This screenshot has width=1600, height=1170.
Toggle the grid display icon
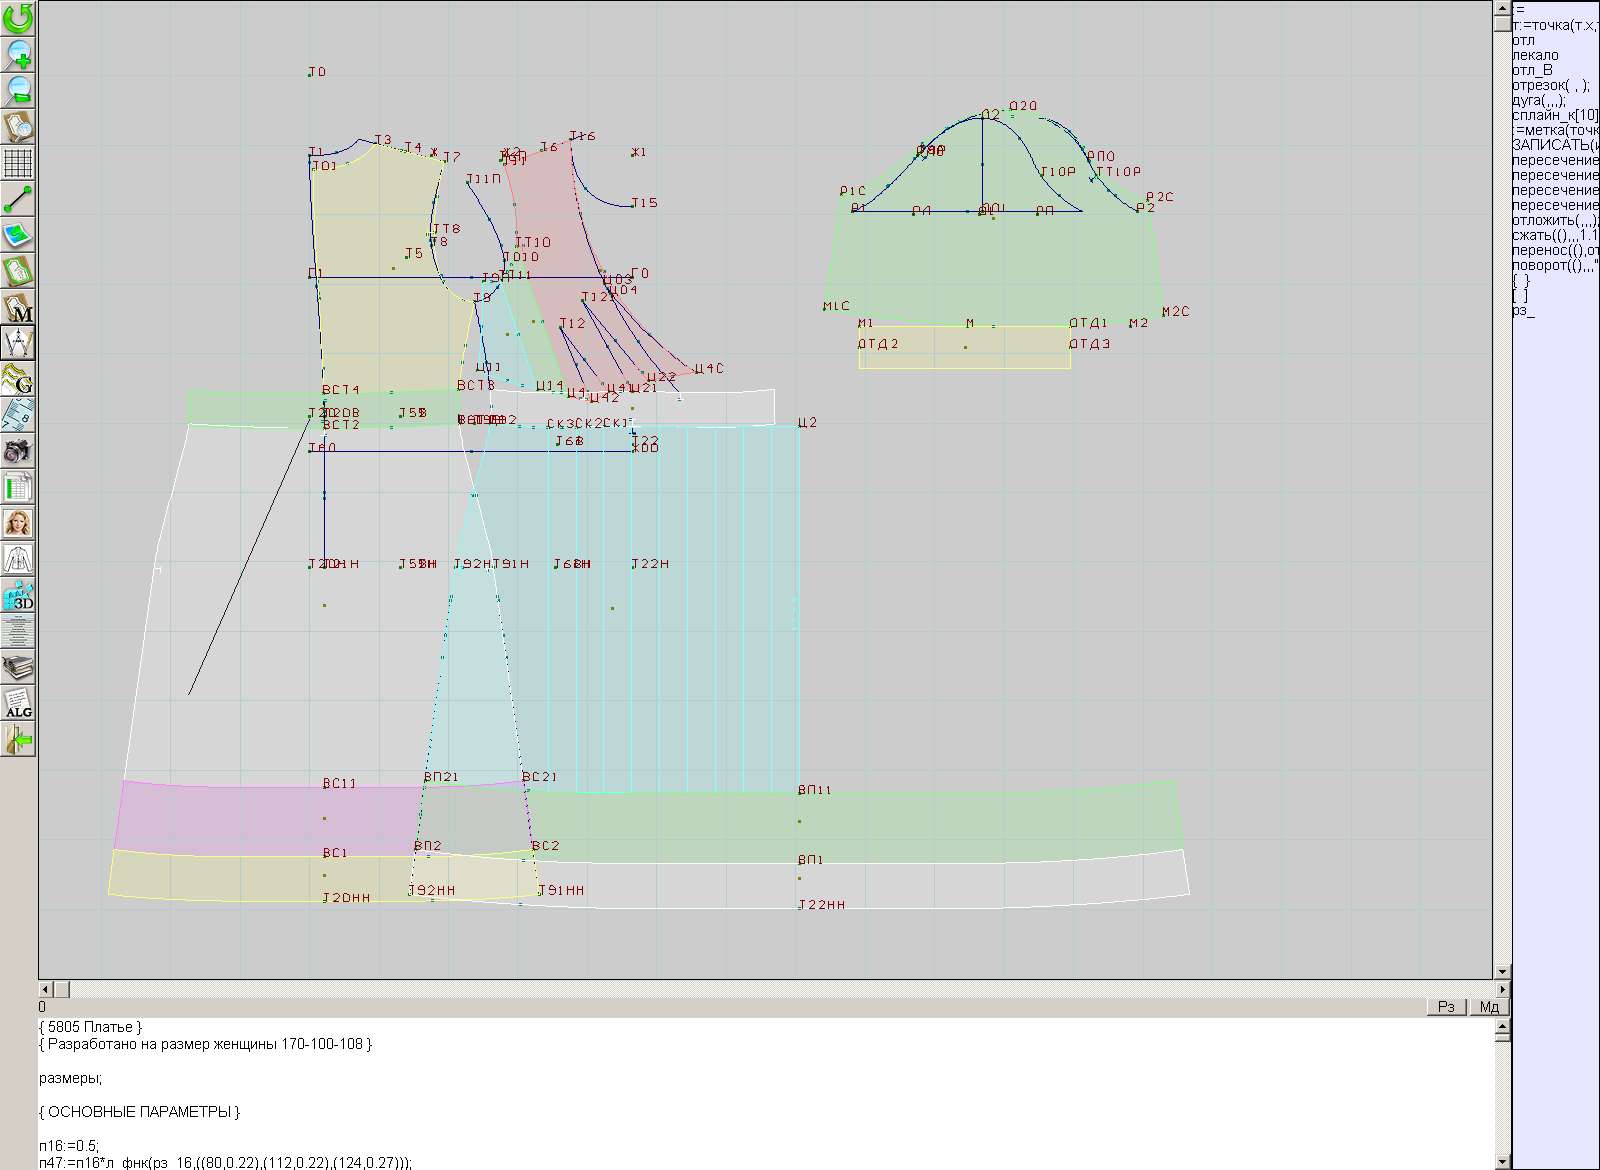[x=18, y=162]
